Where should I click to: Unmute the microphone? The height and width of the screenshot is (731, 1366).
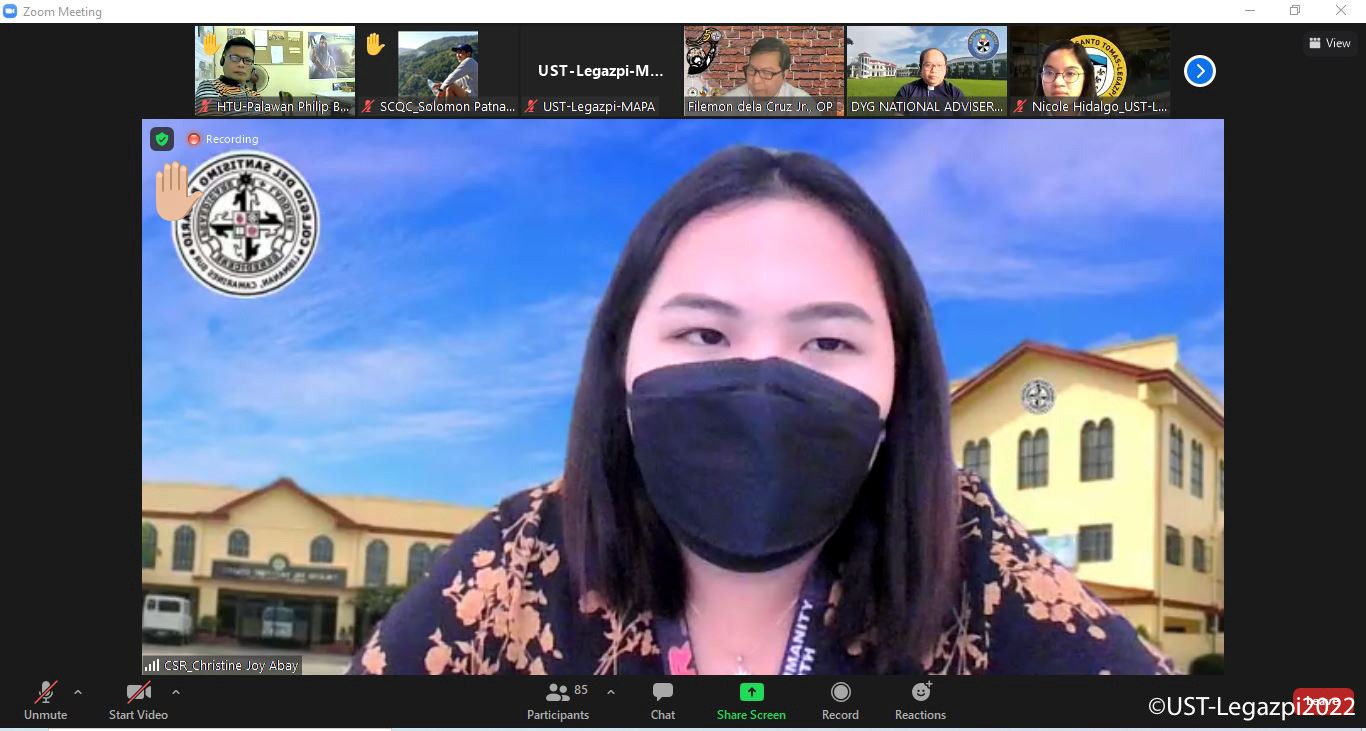pyautogui.click(x=46, y=701)
